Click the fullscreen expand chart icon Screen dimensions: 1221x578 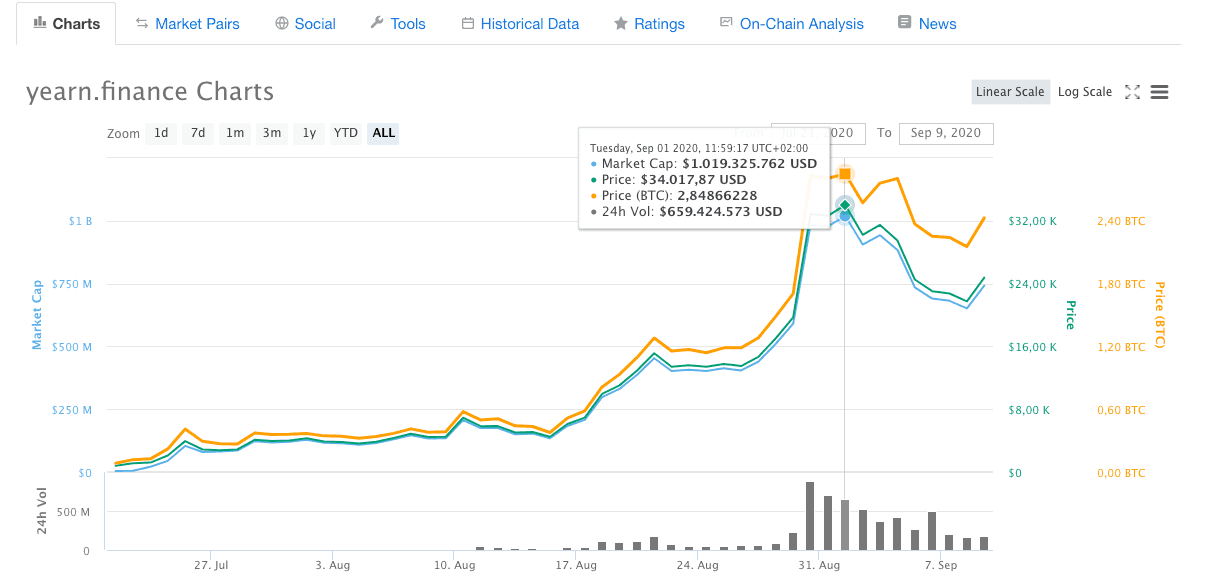tap(1132, 92)
